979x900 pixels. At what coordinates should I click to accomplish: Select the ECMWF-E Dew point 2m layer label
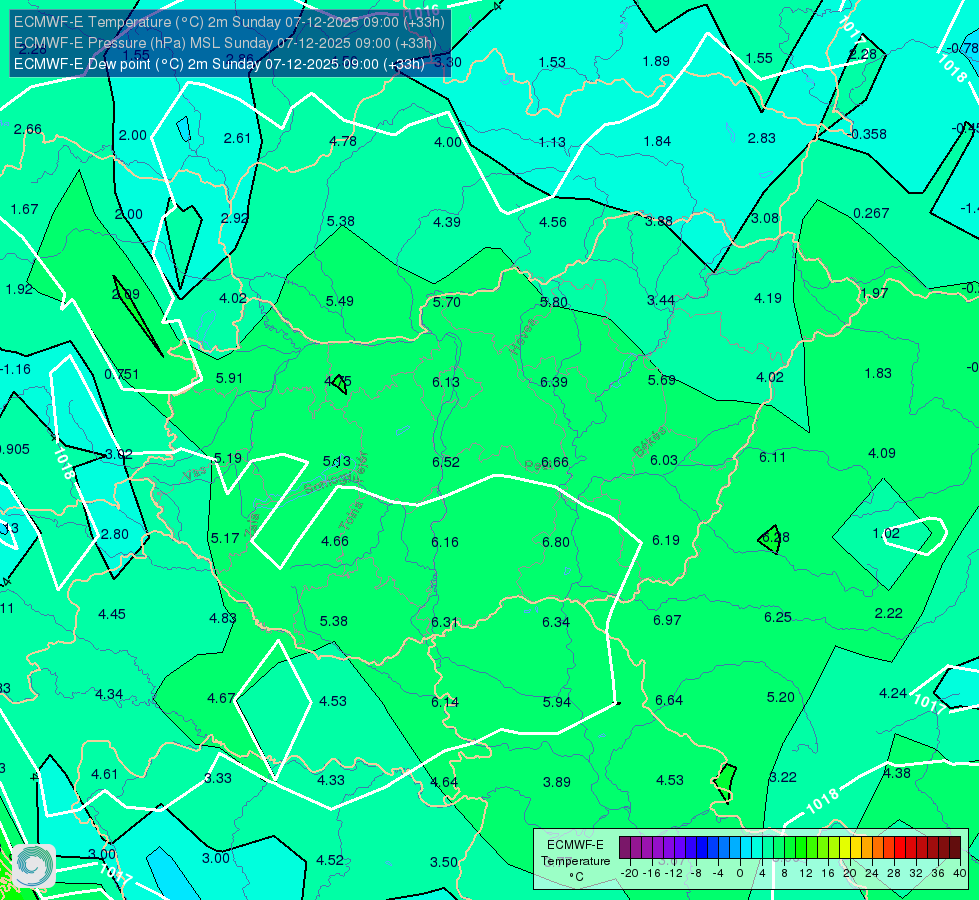[x=219, y=64]
